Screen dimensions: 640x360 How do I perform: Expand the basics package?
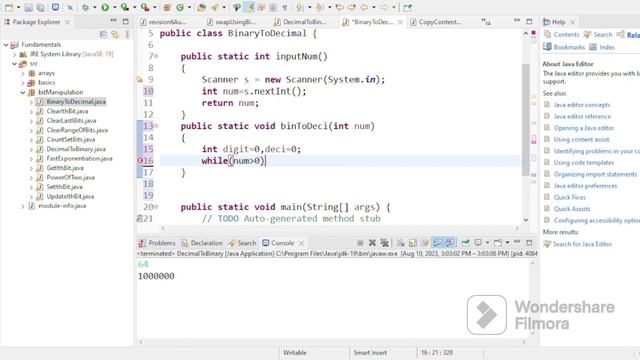tap(23, 83)
